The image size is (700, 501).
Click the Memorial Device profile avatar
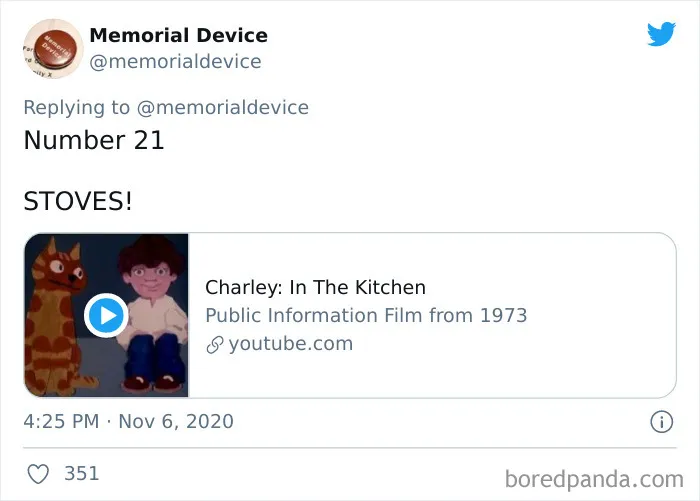coord(53,49)
